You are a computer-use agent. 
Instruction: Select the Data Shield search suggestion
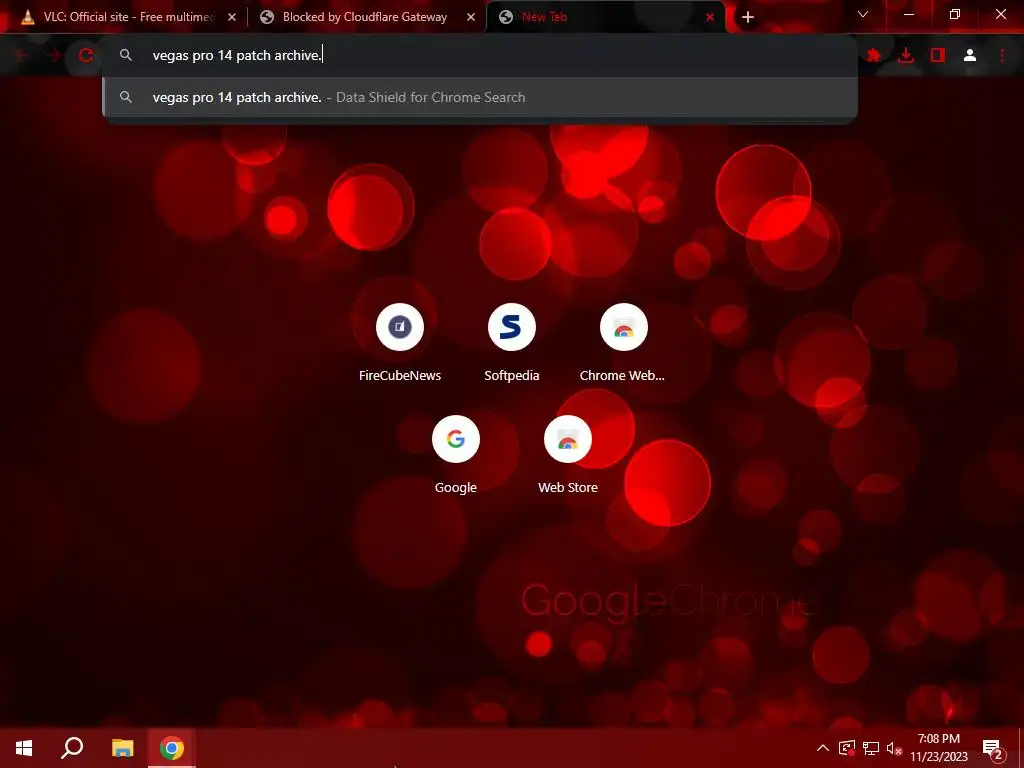click(480, 97)
